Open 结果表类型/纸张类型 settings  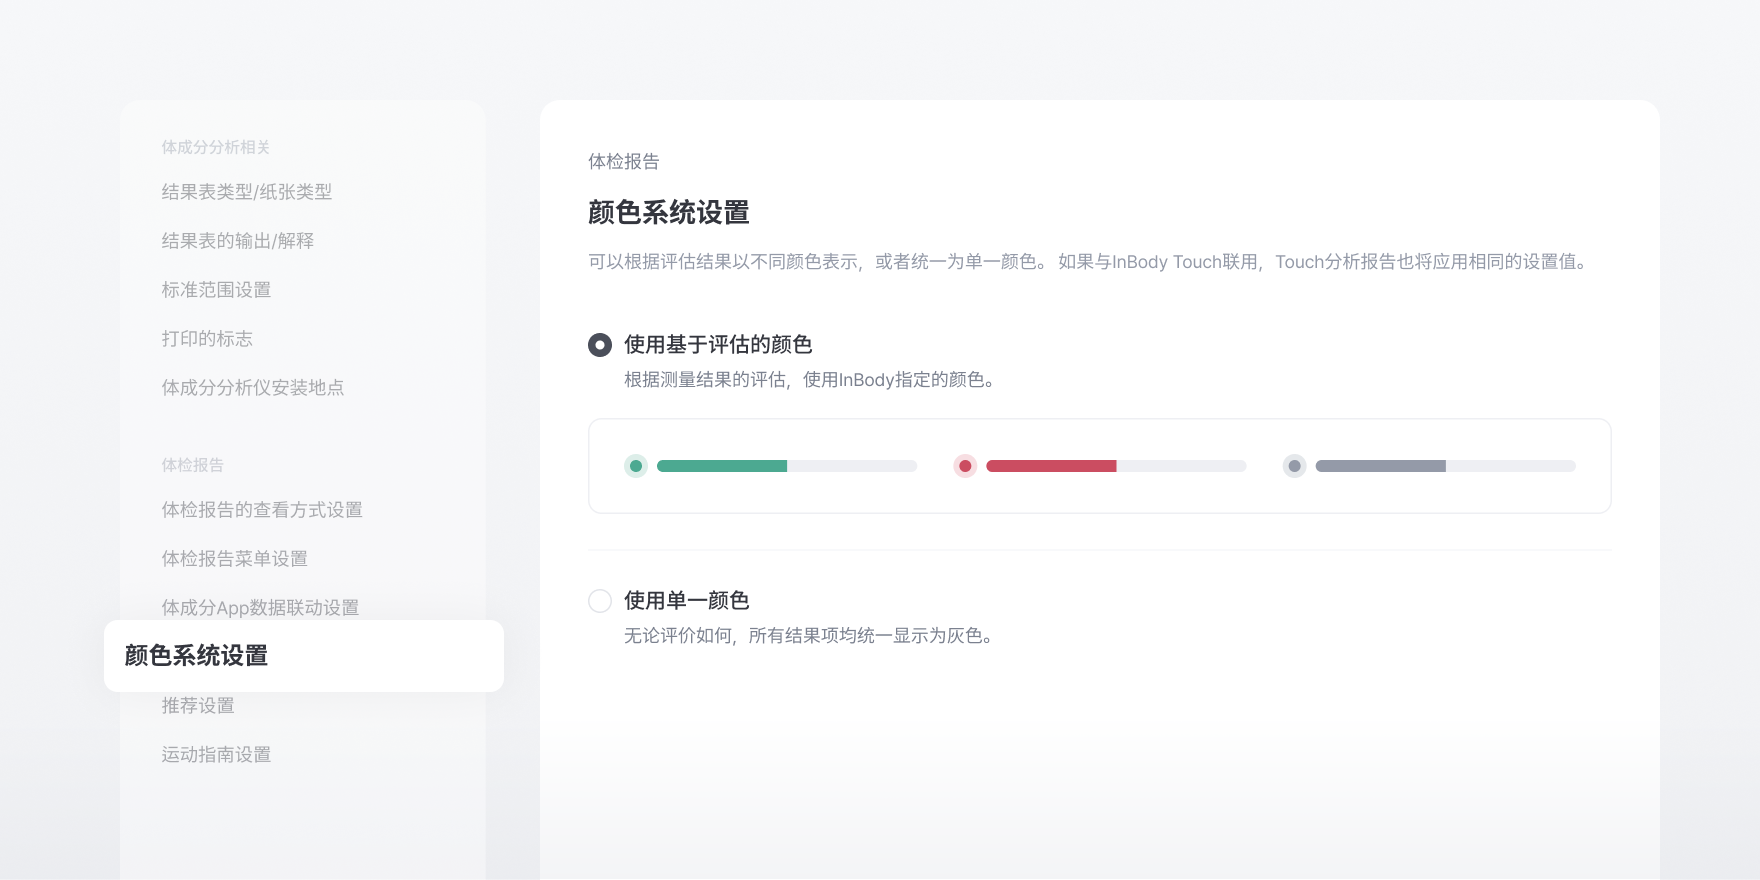click(247, 192)
